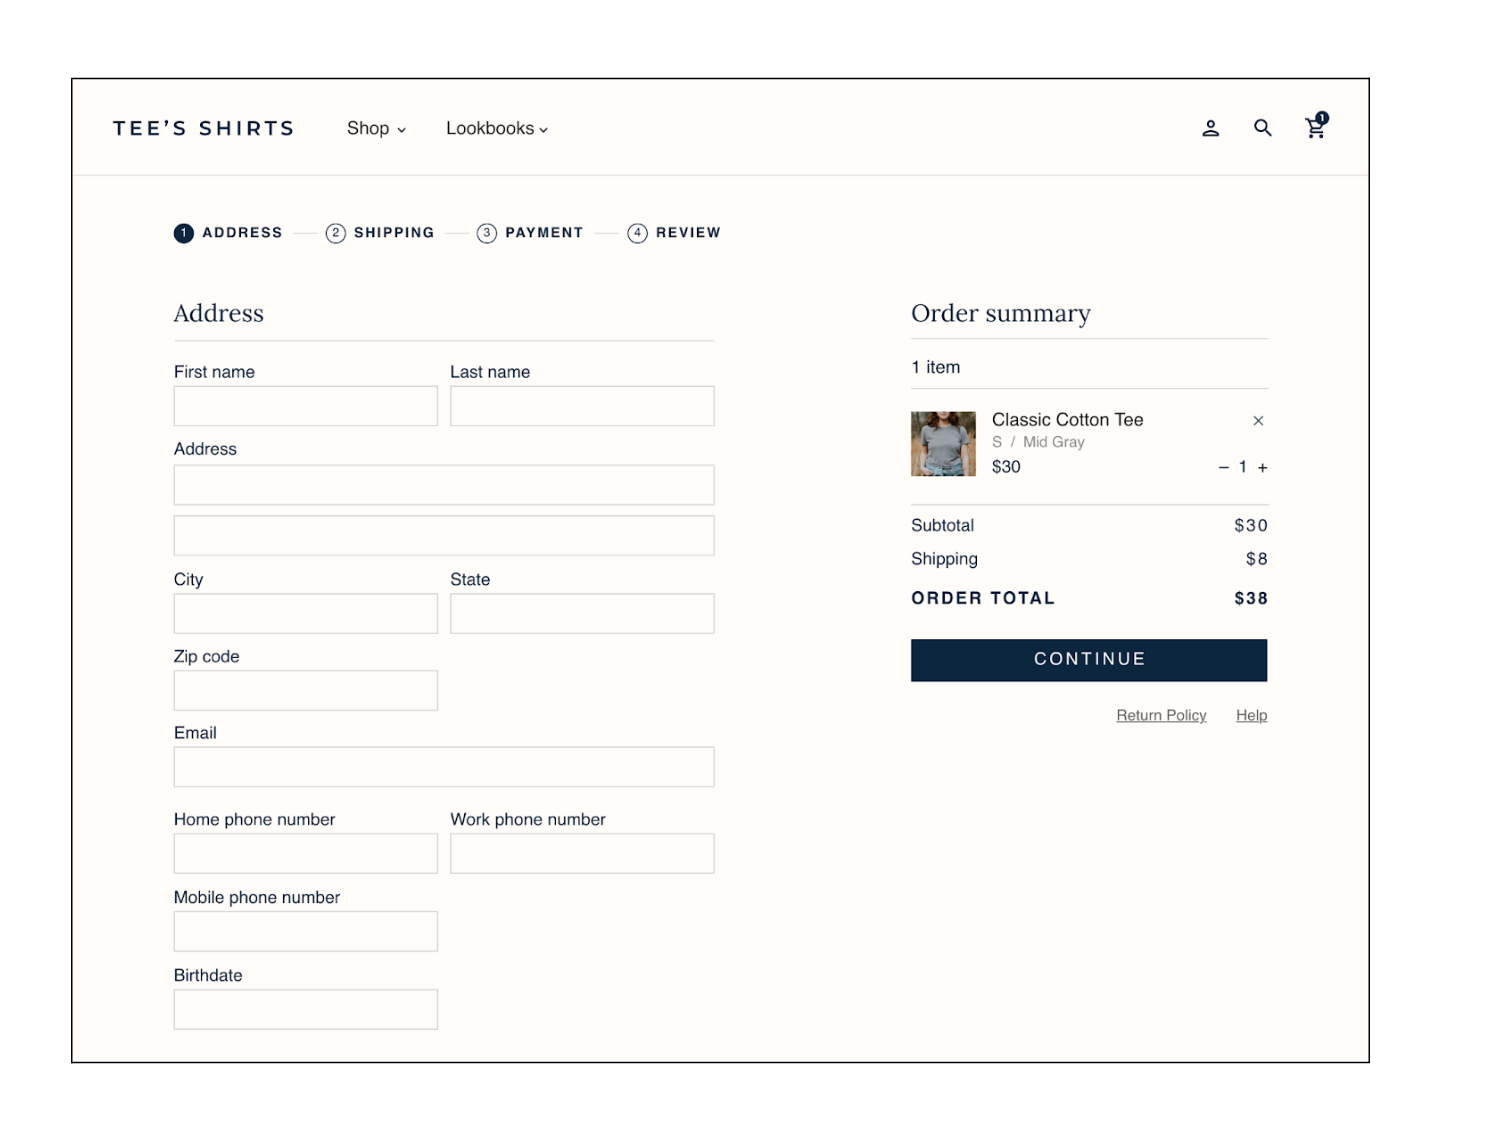Focus the Email field
Image resolution: width=1494 pixels, height=1122 pixels.
[444, 767]
